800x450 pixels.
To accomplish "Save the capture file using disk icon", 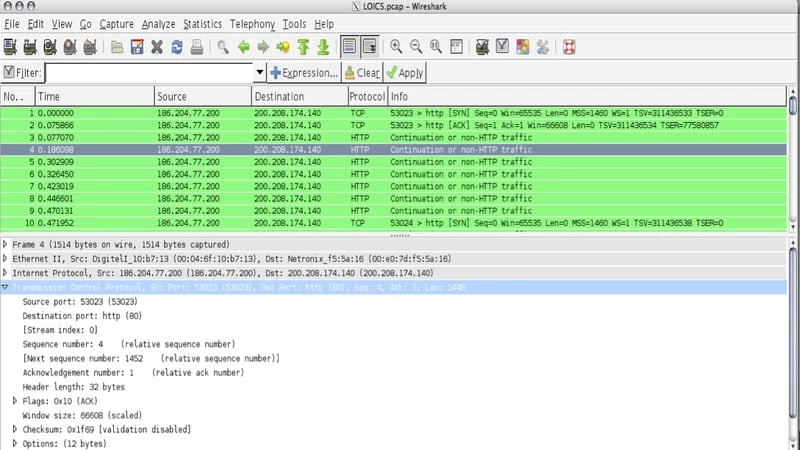I will point(137,46).
